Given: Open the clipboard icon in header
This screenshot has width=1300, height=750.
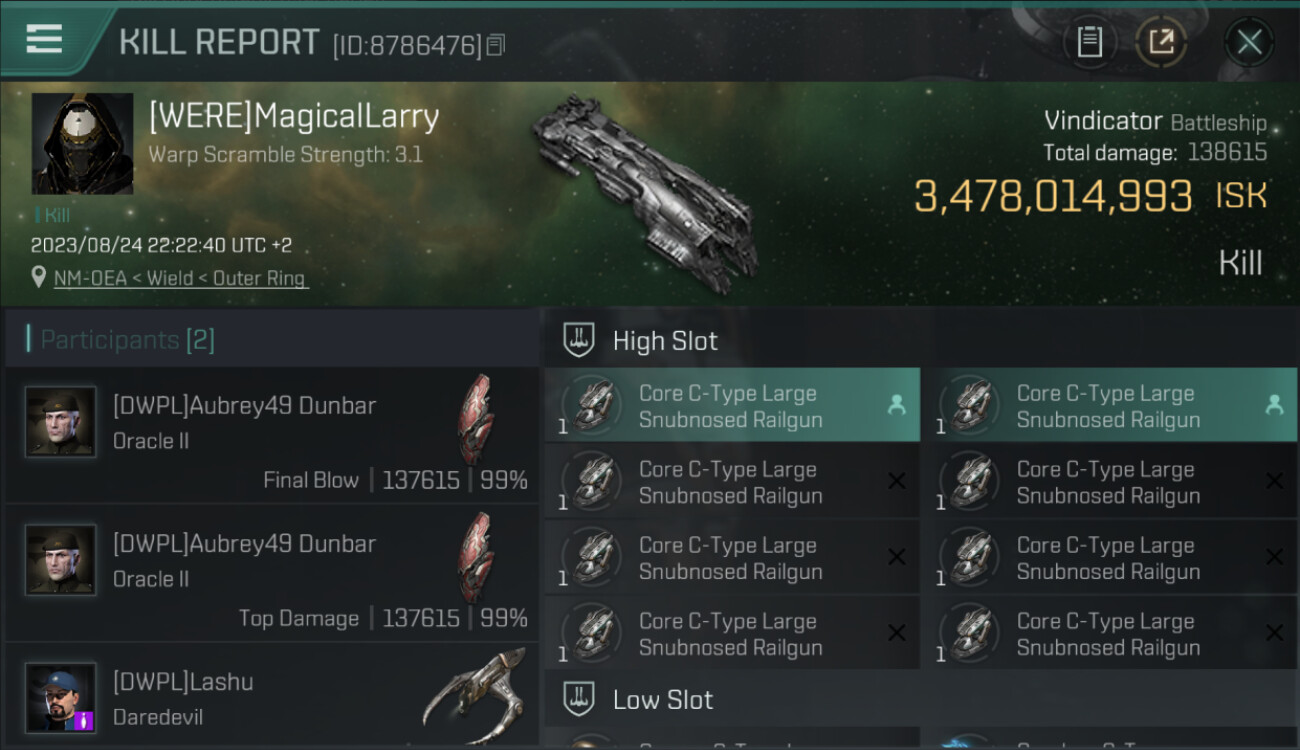Looking at the screenshot, I should coord(1089,41).
